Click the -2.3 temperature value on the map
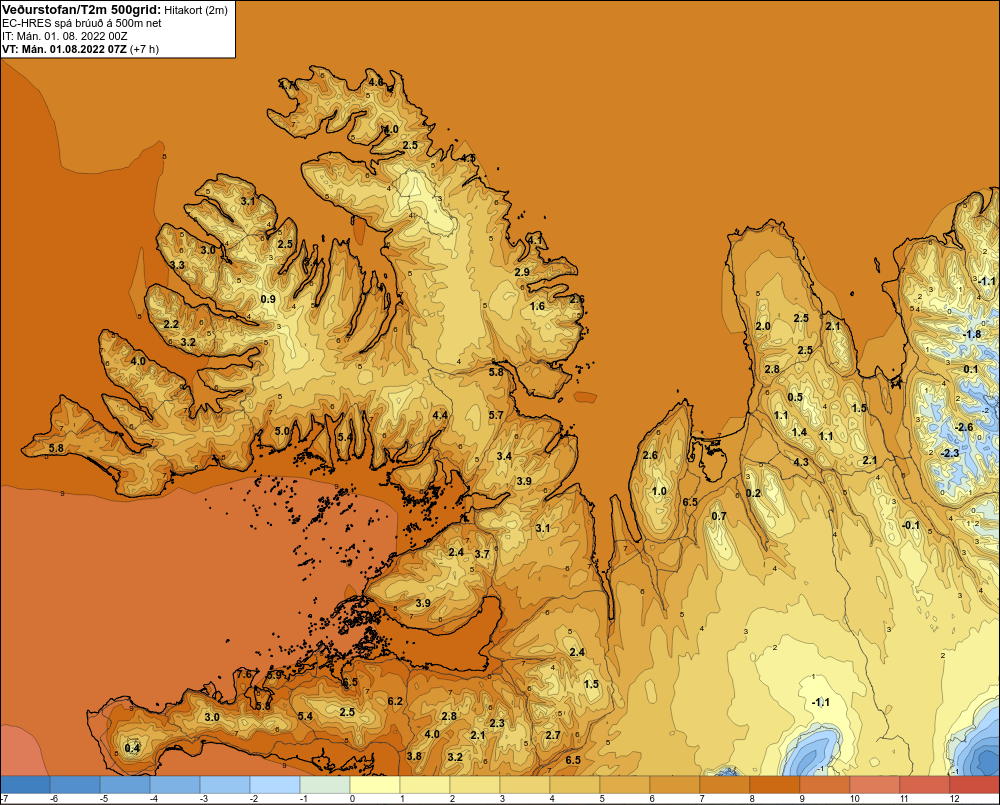The image size is (1000, 805). coord(949,453)
